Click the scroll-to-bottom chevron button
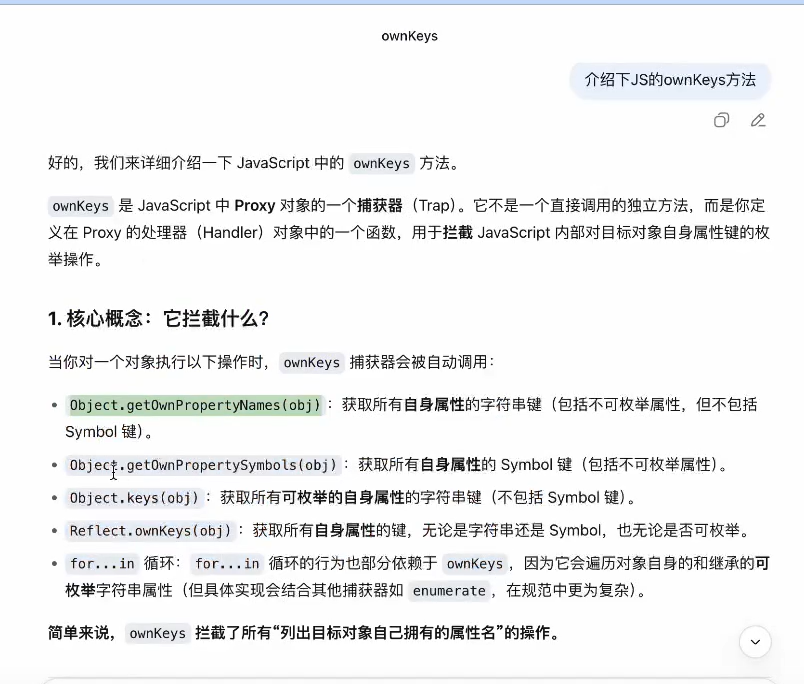 (755, 641)
